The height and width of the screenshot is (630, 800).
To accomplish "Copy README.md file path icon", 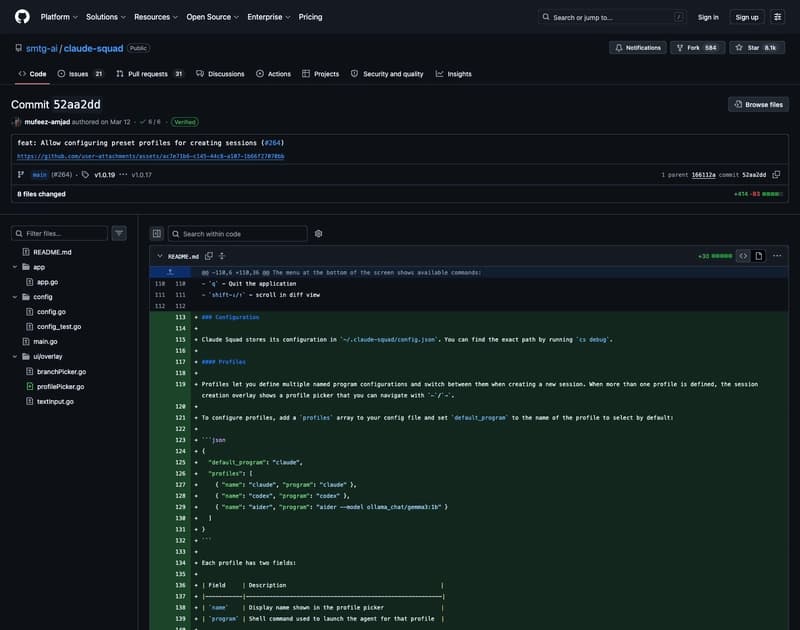I will (209, 256).
